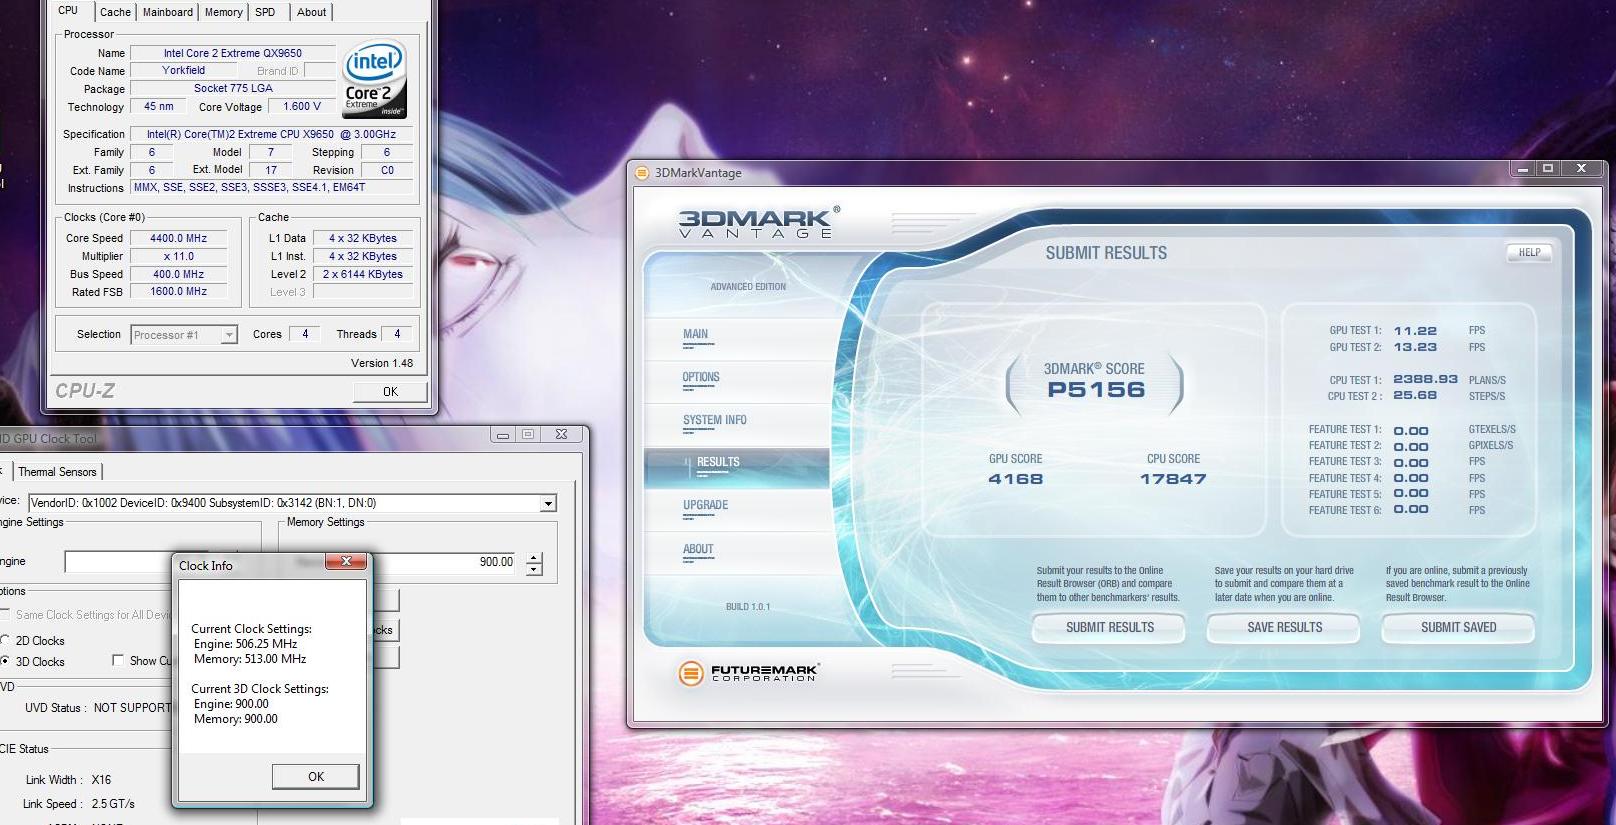Switch to the Cache tab in CPU-Z
1616x825 pixels.
click(115, 12)
